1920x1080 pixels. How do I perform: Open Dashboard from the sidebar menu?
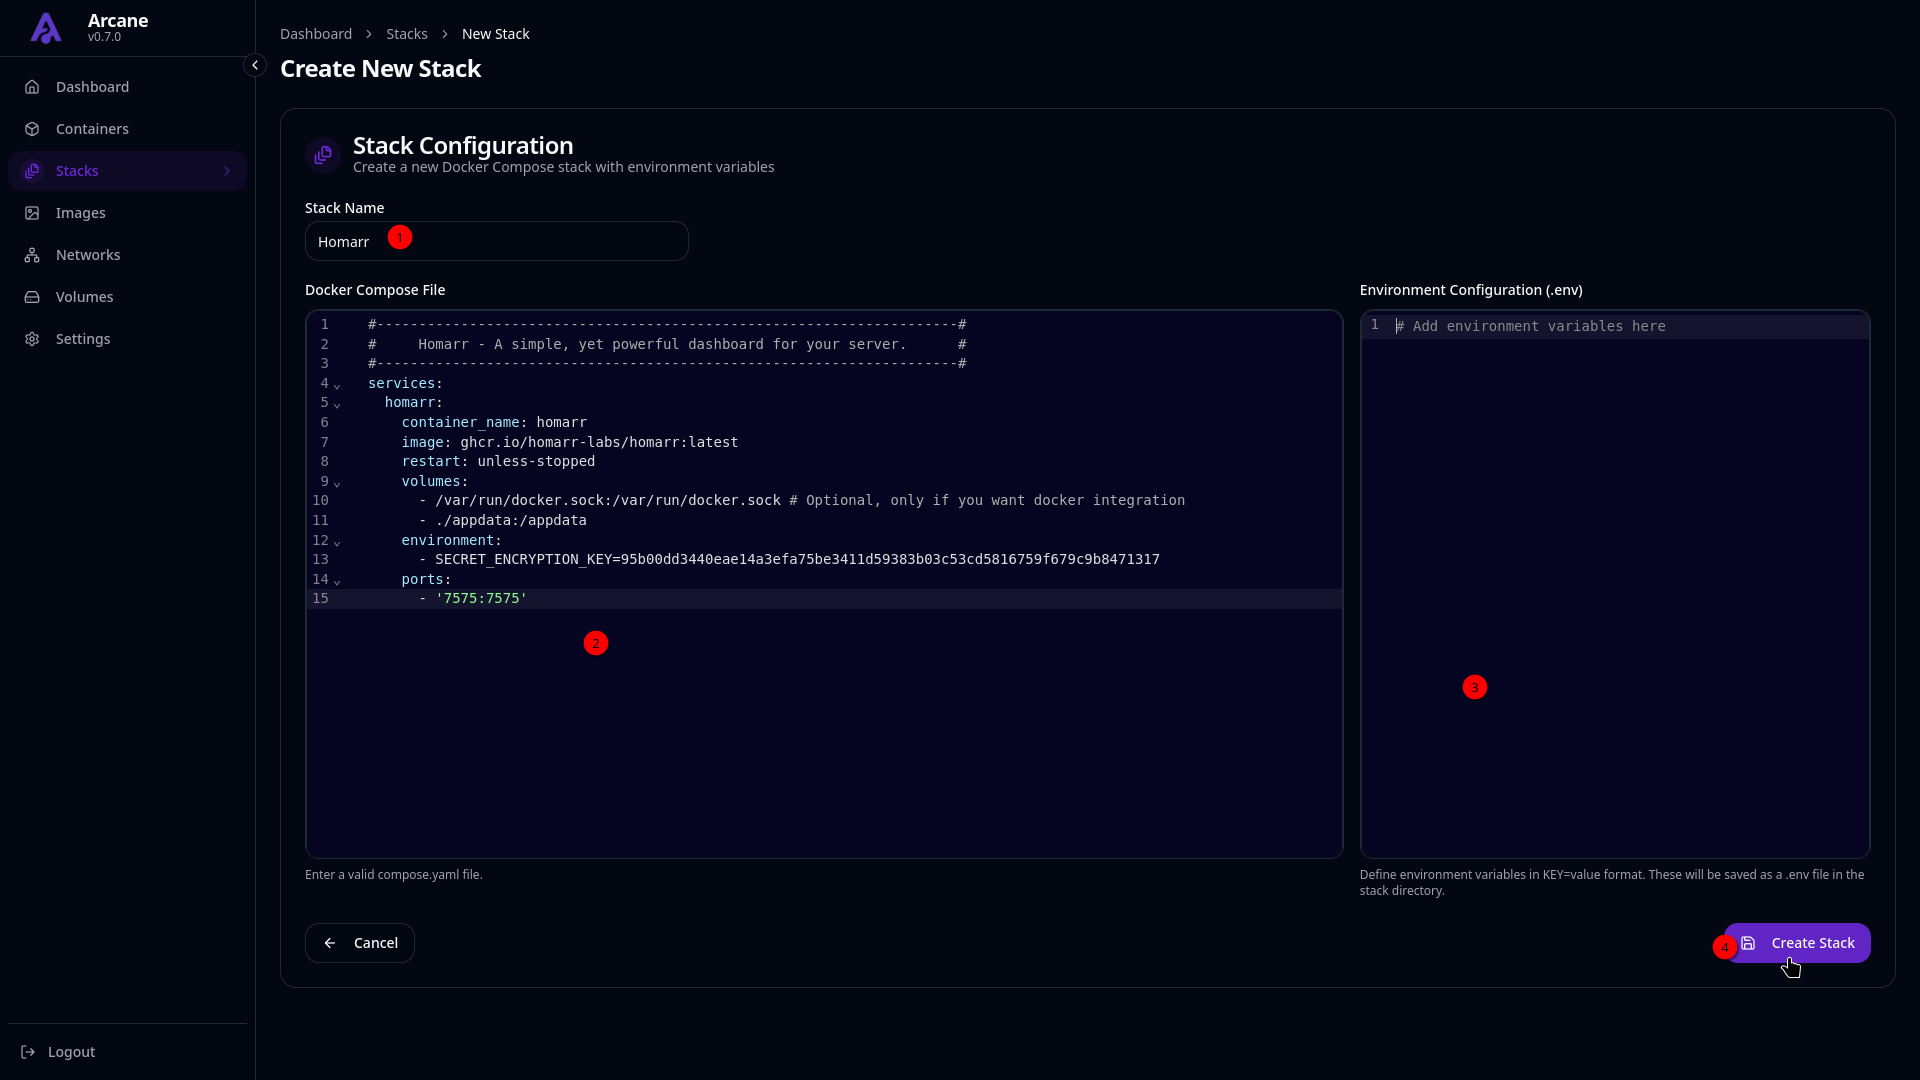tap(127, 87)
